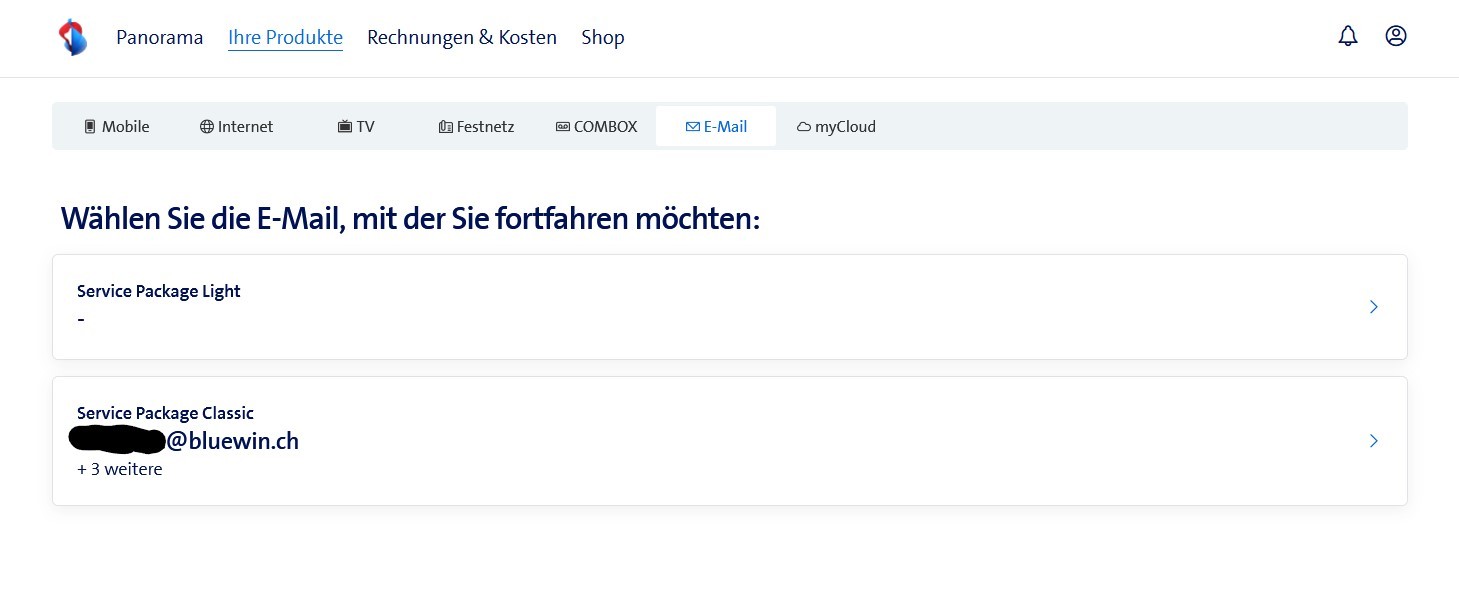This screenshot has width=1459, height=600.
Task: Open the user profile icon
Action: coord(1396,36)
